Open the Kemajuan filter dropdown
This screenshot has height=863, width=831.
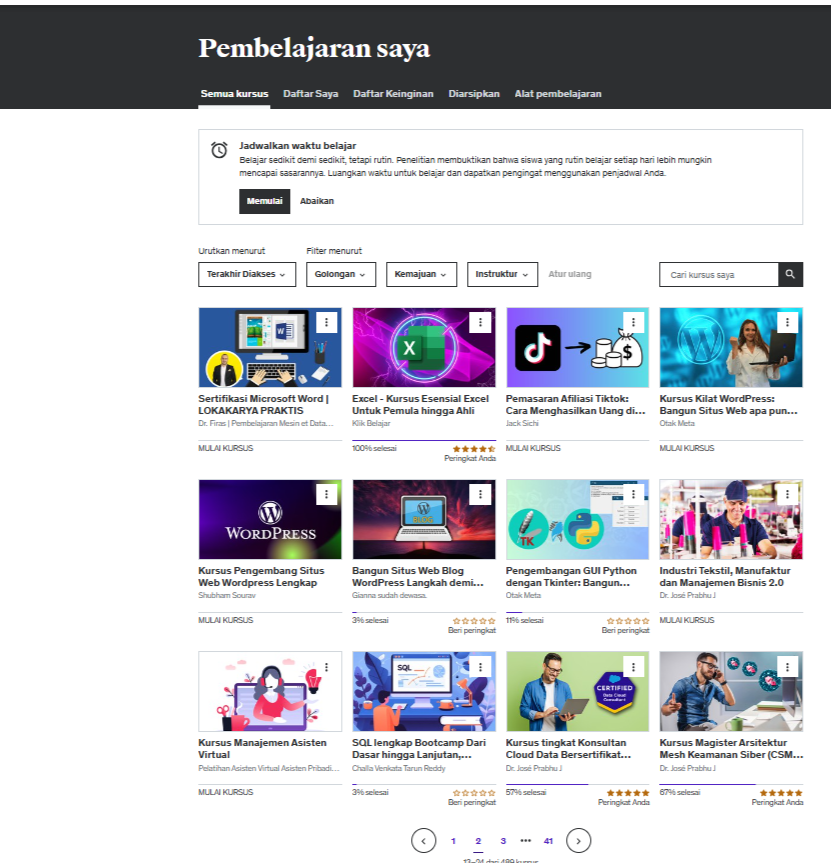pyautogui.click(x=420, y=274)
